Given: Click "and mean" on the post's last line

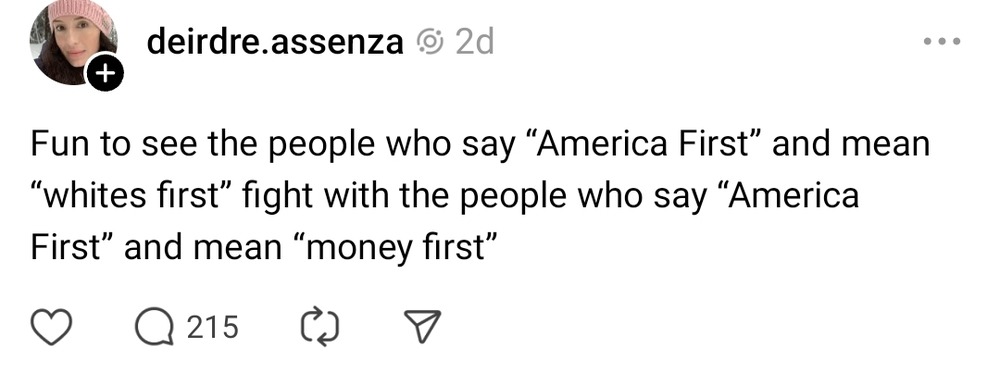Looking at the screenshot, I should click(202, 247).
